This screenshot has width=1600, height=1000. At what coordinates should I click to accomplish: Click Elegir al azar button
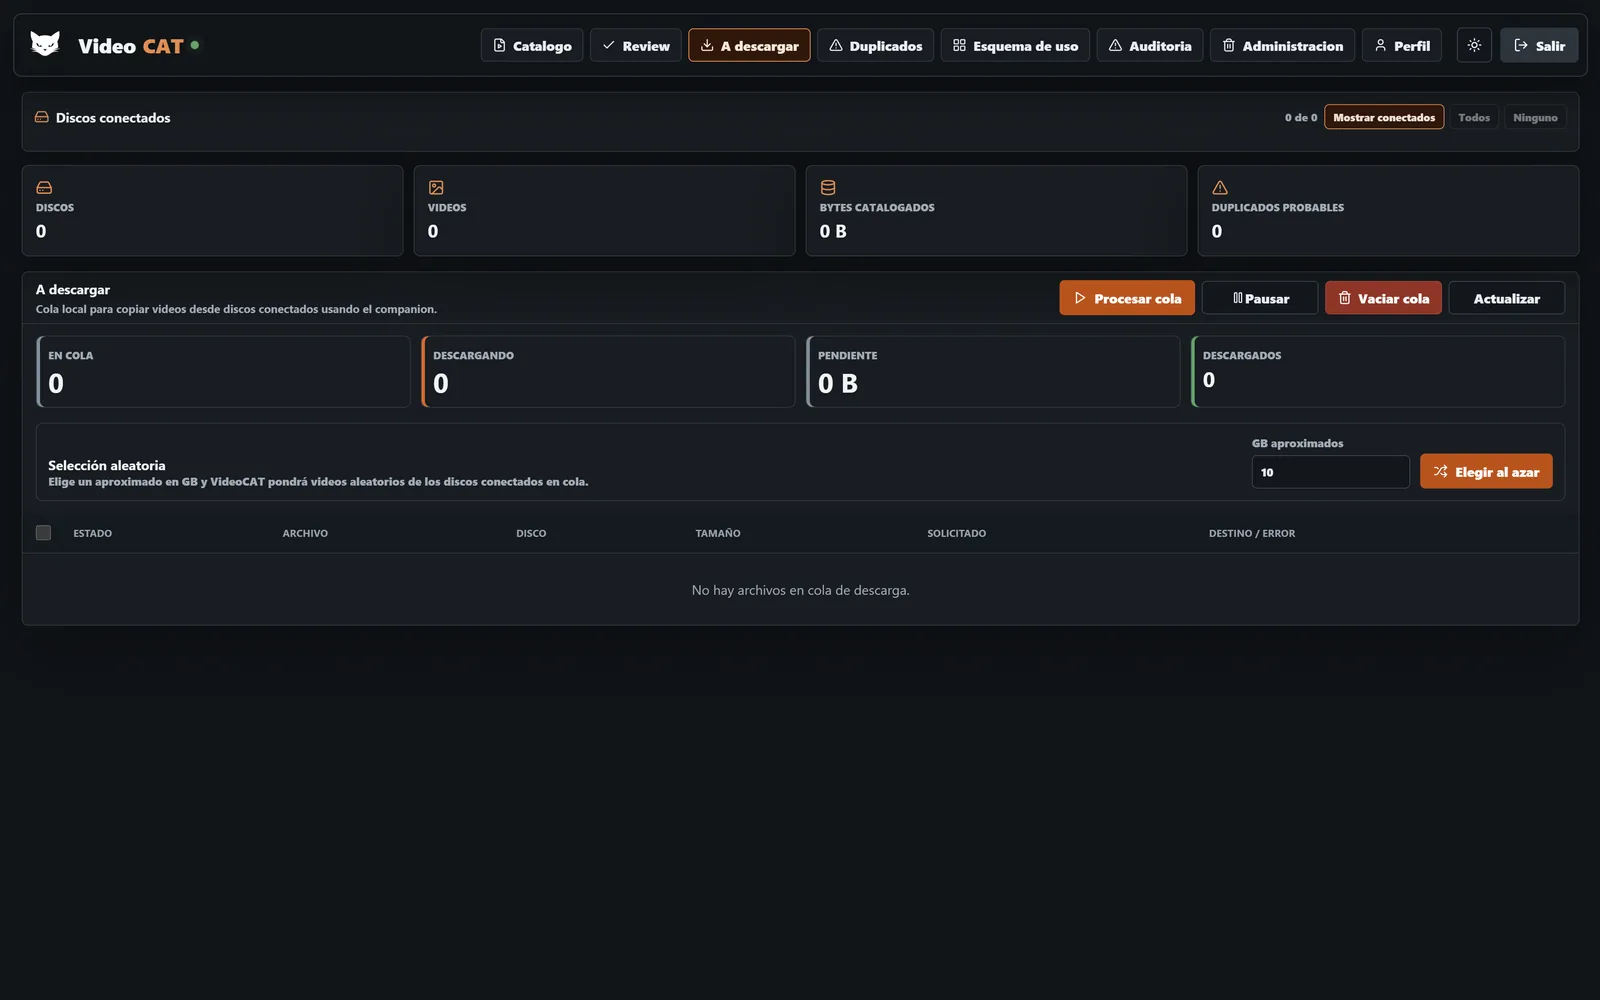click(x=1486, y=471)
